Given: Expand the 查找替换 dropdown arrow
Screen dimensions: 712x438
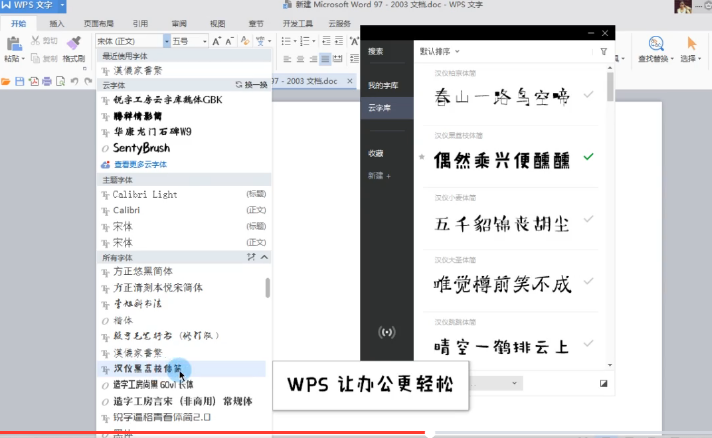Looking at the screenshot, I should pyautogui.click(x=672, y=59).
